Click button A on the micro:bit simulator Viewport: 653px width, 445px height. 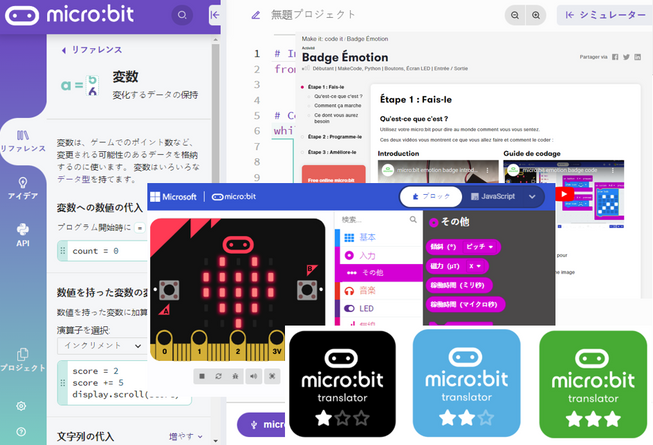tap(169, 290)
